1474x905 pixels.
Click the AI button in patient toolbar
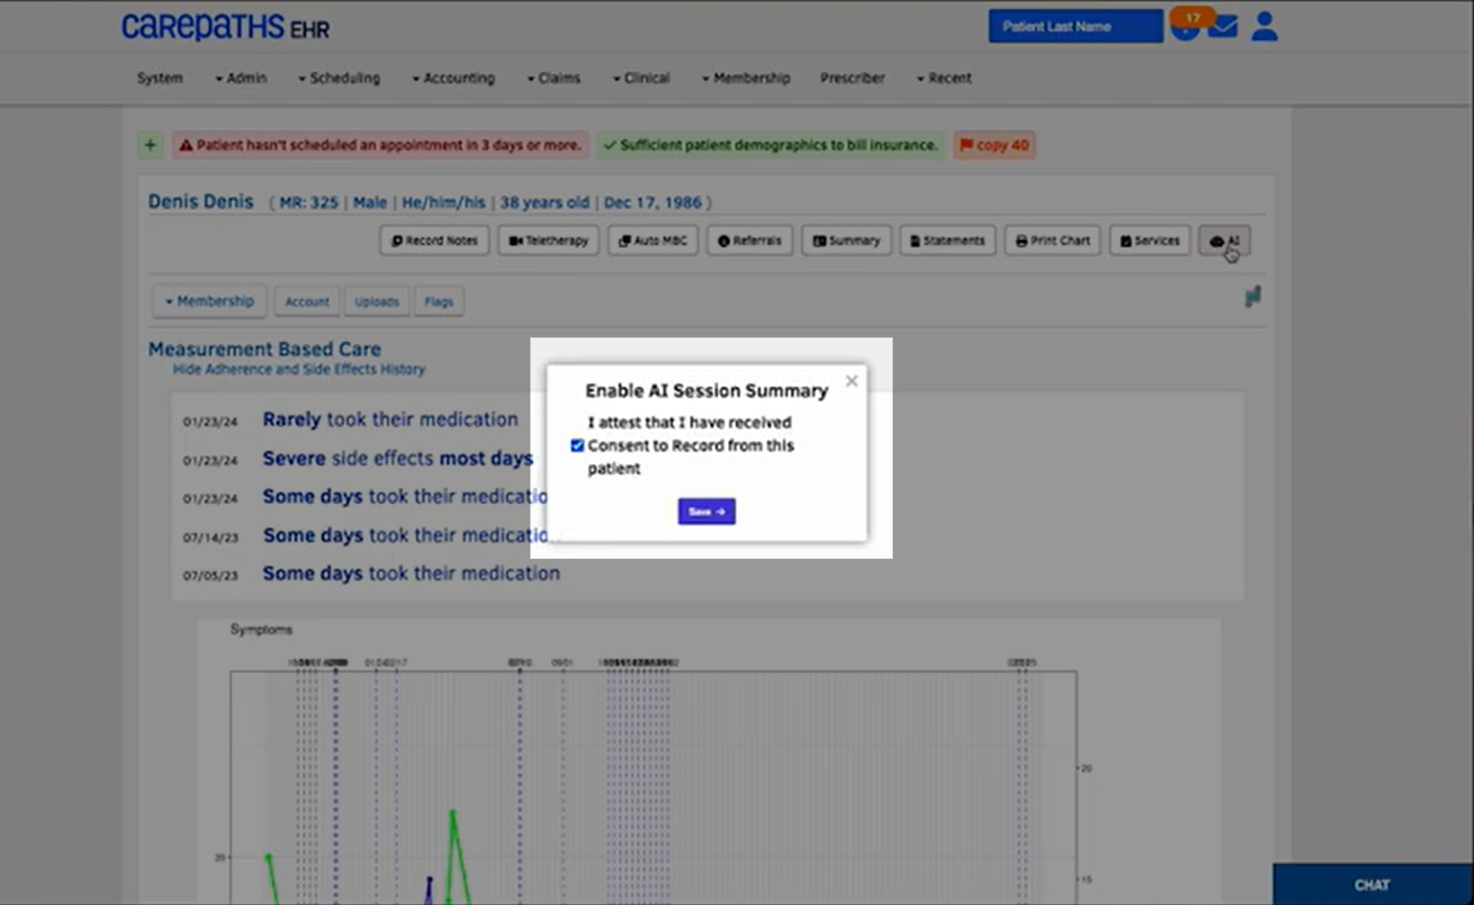coord(1224,241)
